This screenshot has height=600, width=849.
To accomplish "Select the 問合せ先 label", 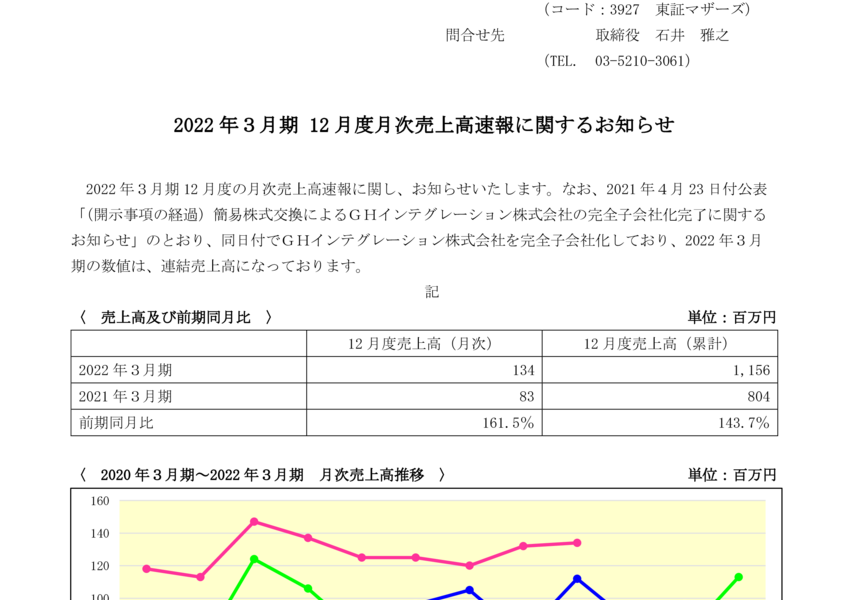I will click(x=475, y=35).
